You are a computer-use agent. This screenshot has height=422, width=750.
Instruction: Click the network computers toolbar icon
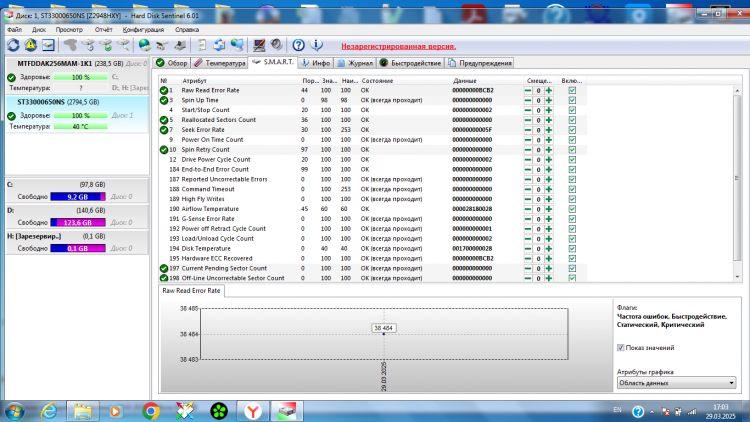click(237, 45)
